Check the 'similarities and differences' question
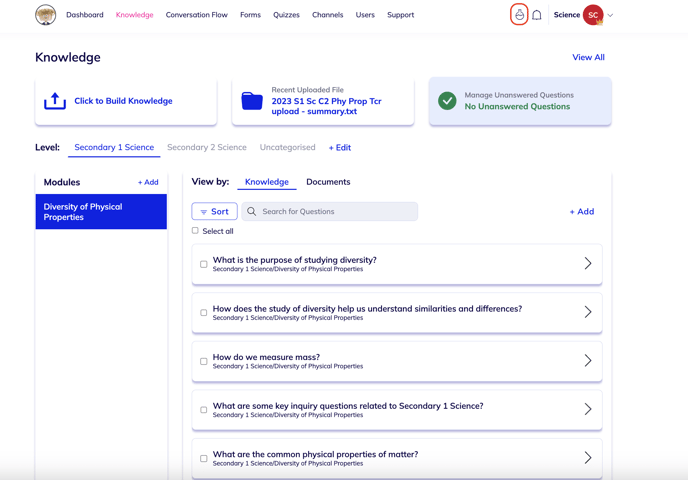The height and width of the screenshot is (480, 688). [204, 313]
